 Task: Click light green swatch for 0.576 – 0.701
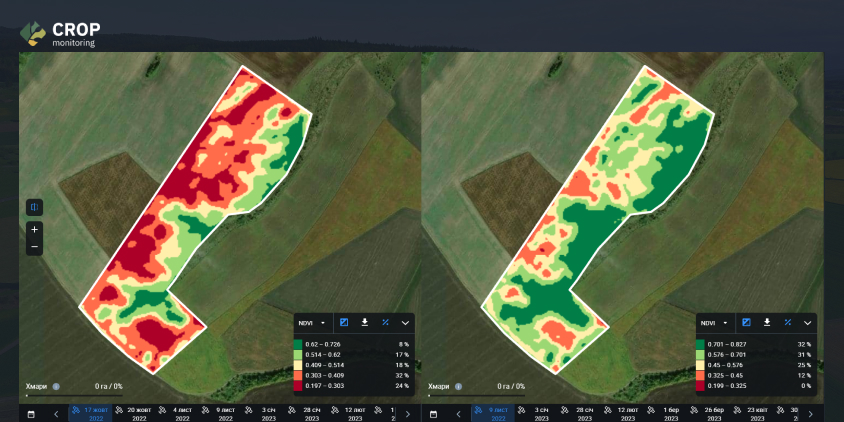700,355
